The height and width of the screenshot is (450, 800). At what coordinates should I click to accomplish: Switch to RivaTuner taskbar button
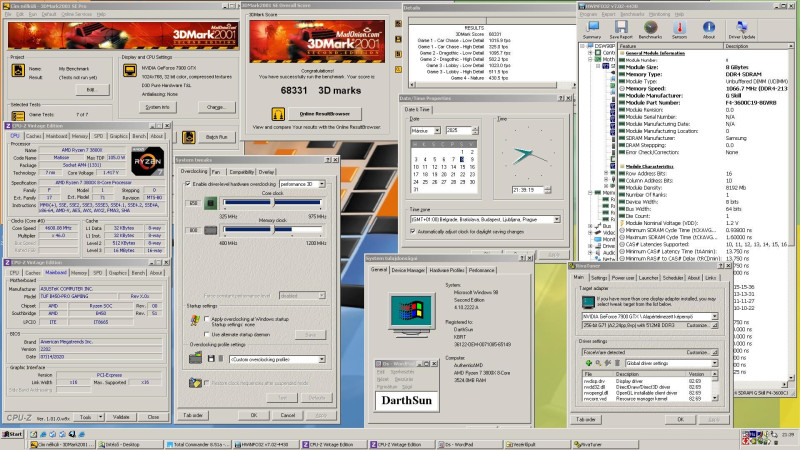click(x=605, y=444)
